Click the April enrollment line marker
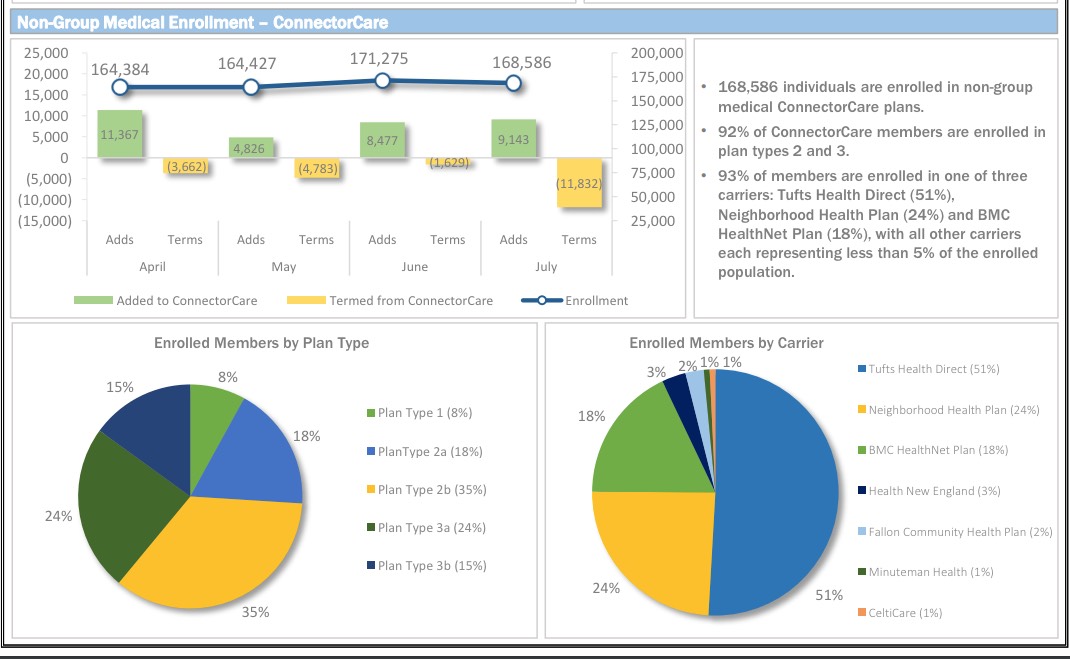The width and height of the screenshot is (1070, 659). coord(120,88)
